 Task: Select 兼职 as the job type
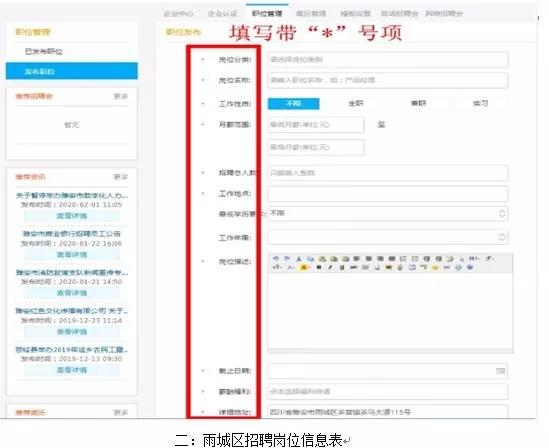(x=418, y=103)
